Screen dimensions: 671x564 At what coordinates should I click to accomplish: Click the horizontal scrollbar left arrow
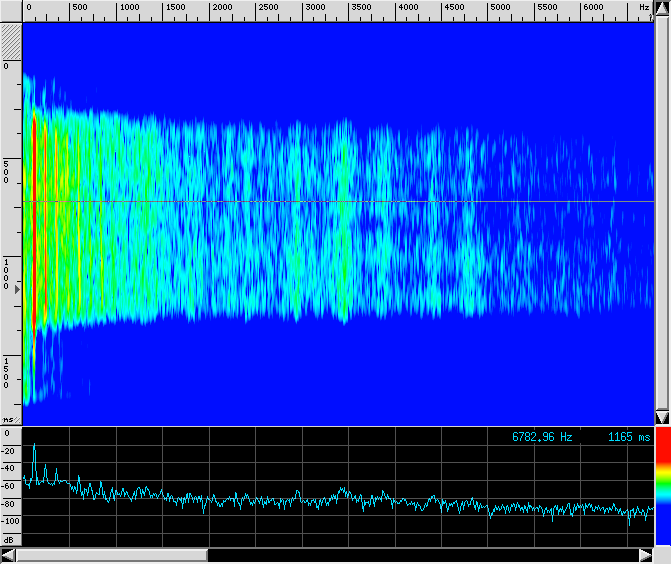8,555
